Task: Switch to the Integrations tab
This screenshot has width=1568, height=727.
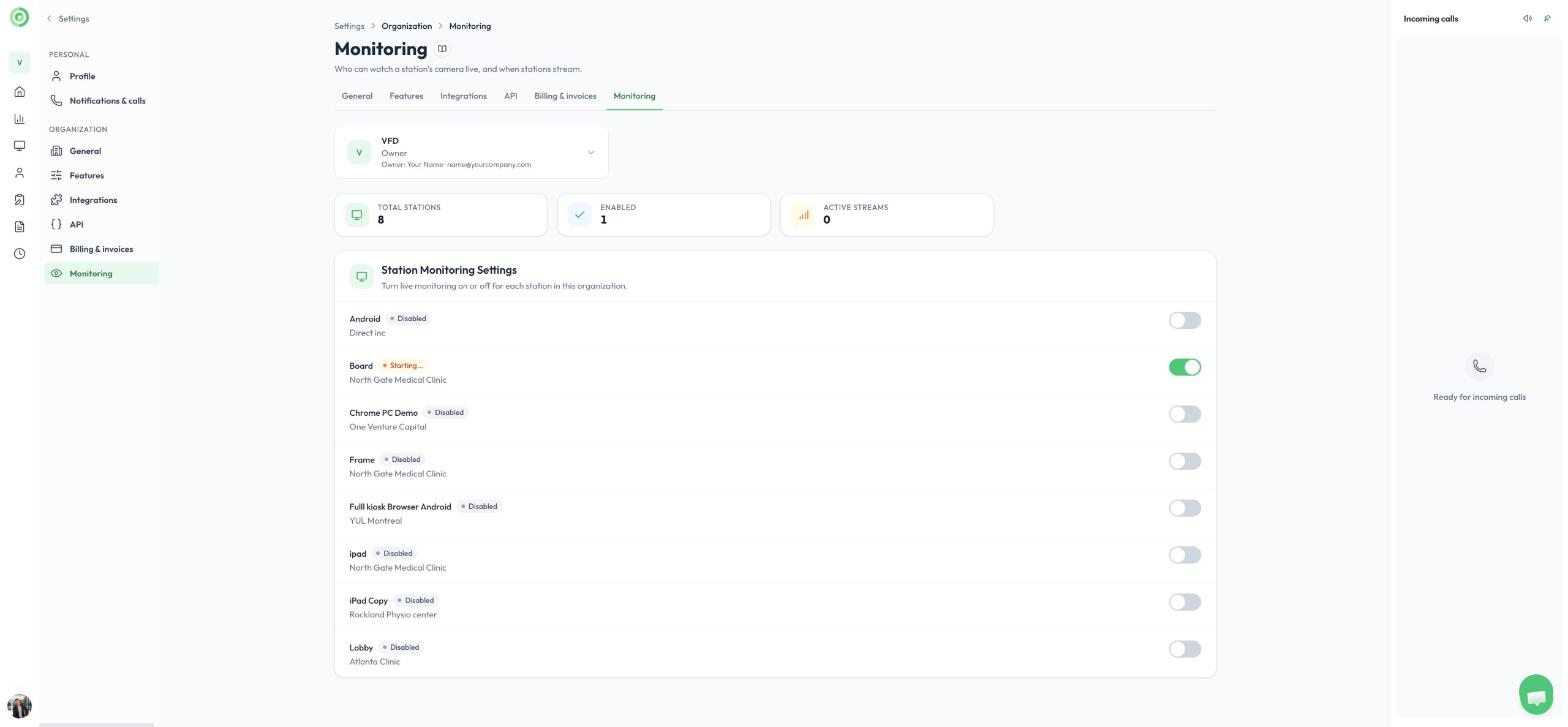Action: coord(464,96)
